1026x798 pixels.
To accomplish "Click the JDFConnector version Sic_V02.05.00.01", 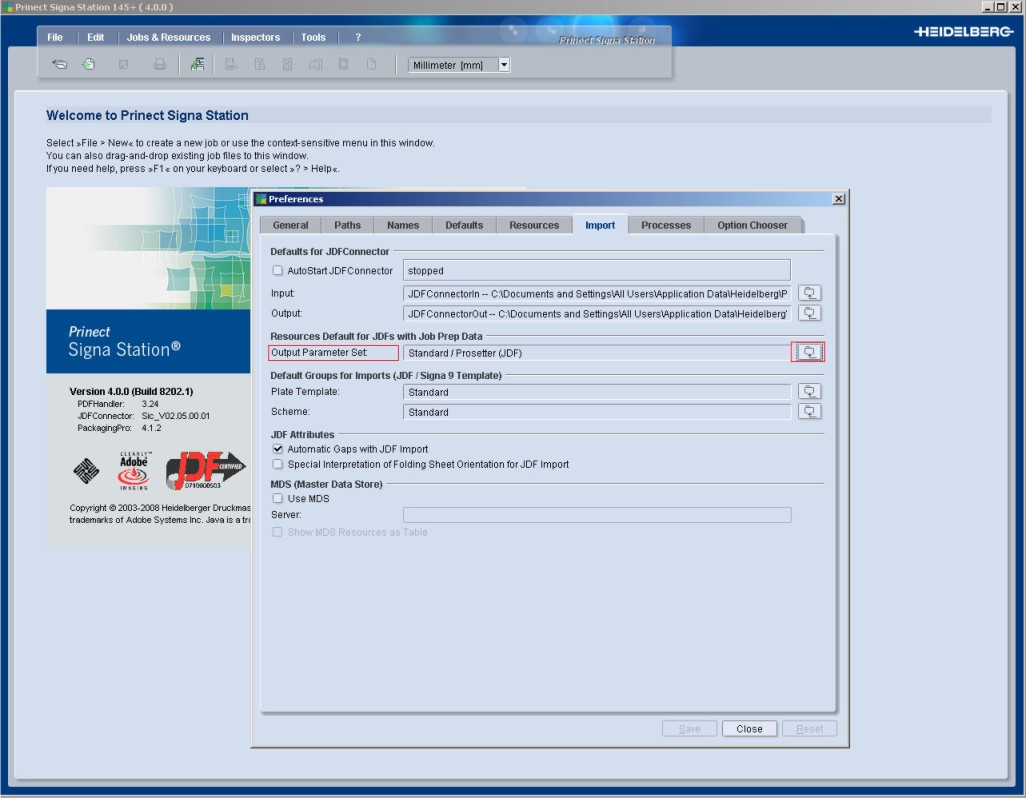I will coord(175,415).
